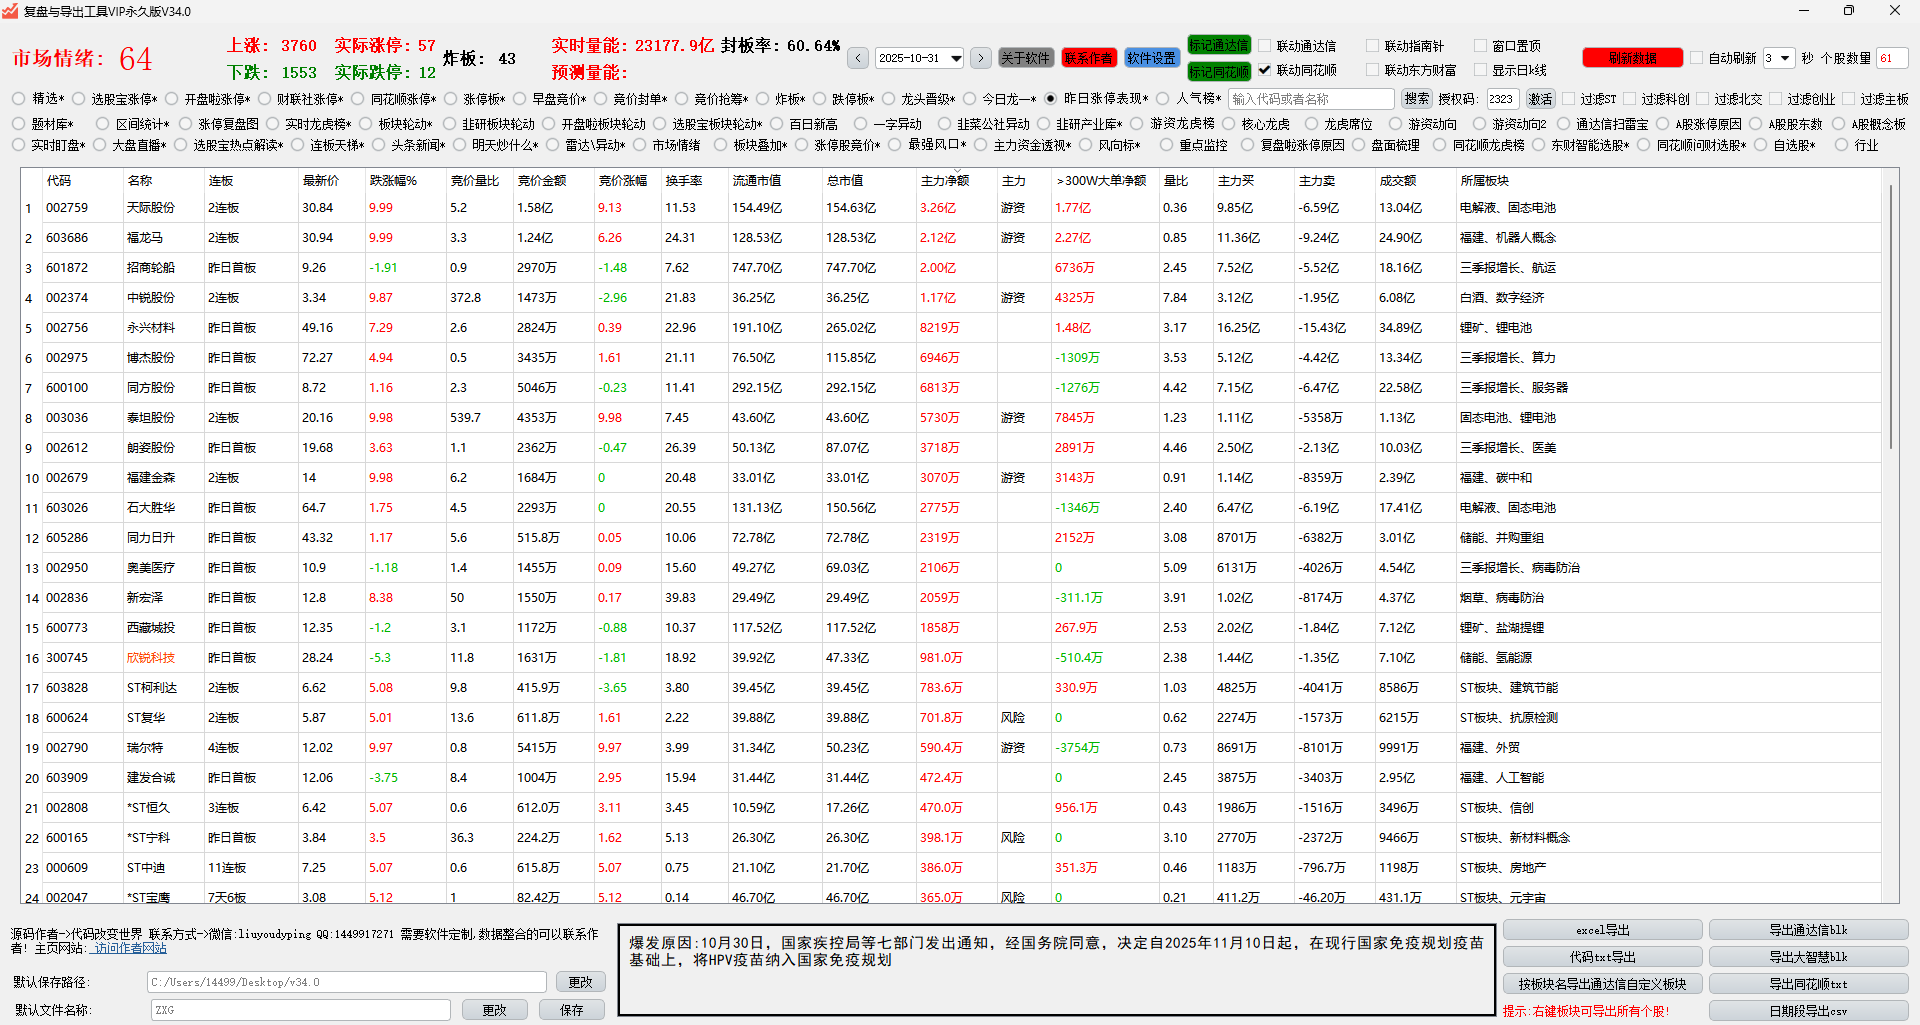This screenshot has width=1920, height=1025.
Task: Select the 区间统计 radio option
Action: coord(103,124)
